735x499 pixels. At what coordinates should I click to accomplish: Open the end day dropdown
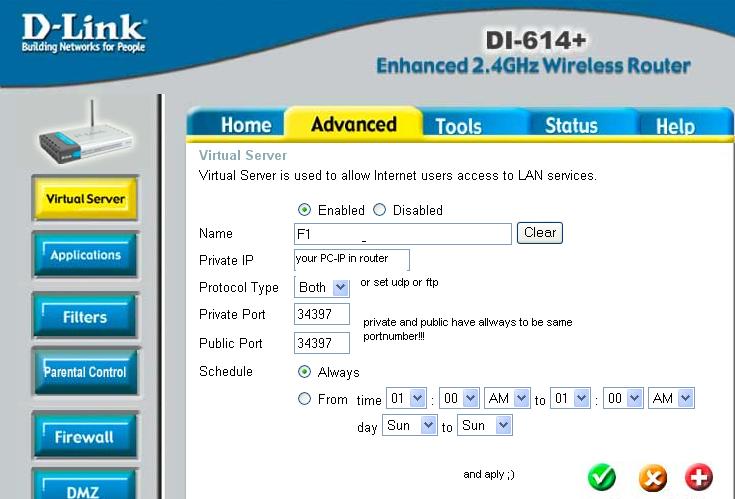(485, 425)
